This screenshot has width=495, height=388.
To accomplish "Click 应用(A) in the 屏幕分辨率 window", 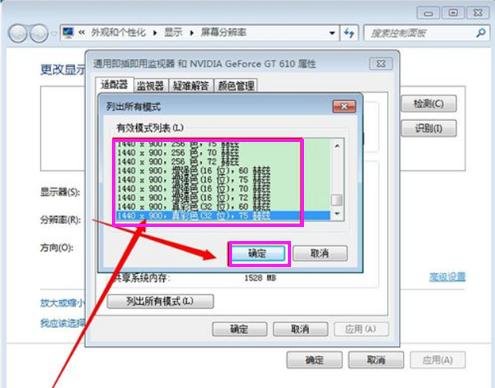I will pos(438,360).
